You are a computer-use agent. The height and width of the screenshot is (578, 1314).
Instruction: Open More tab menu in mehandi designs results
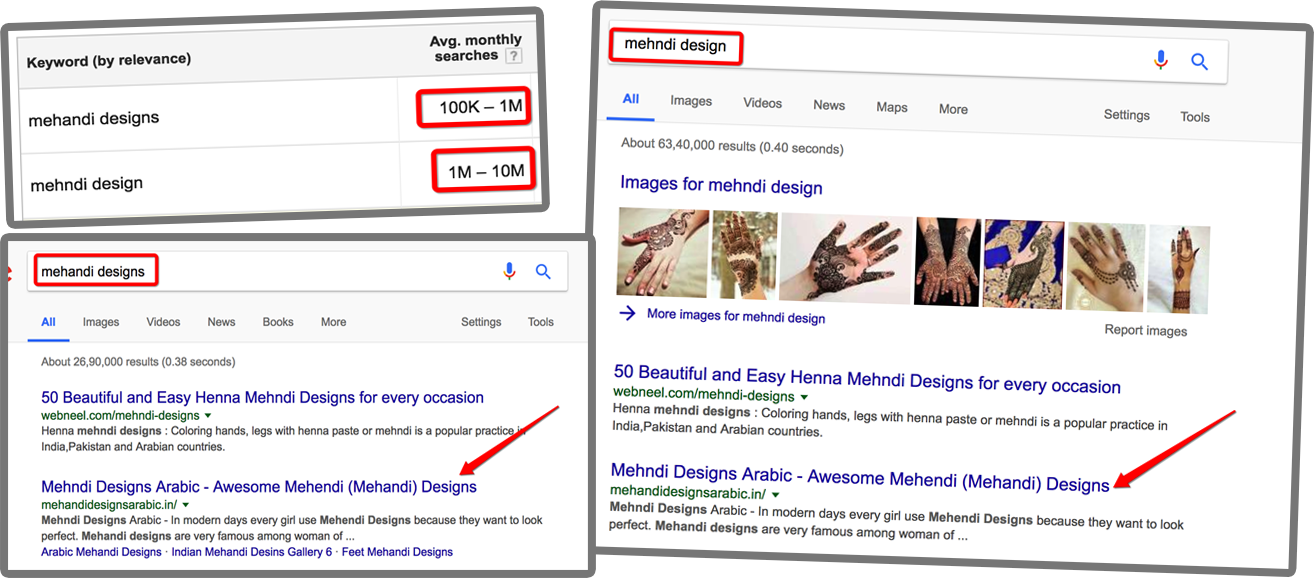pyautogui.click(x=334, y=322)
